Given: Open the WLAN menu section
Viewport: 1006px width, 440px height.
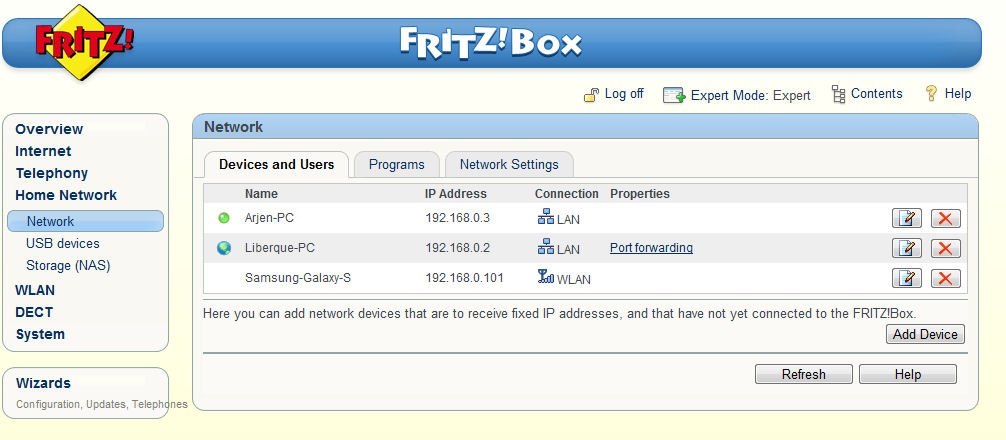Looking at the screenshot, I should [x=35, y=290].
